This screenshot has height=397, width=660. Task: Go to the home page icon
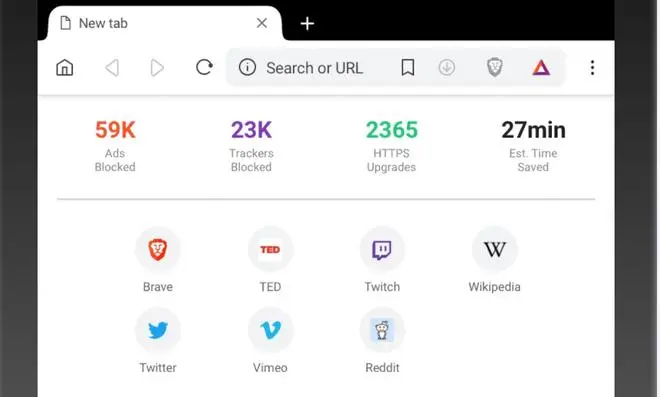[65, 67]
